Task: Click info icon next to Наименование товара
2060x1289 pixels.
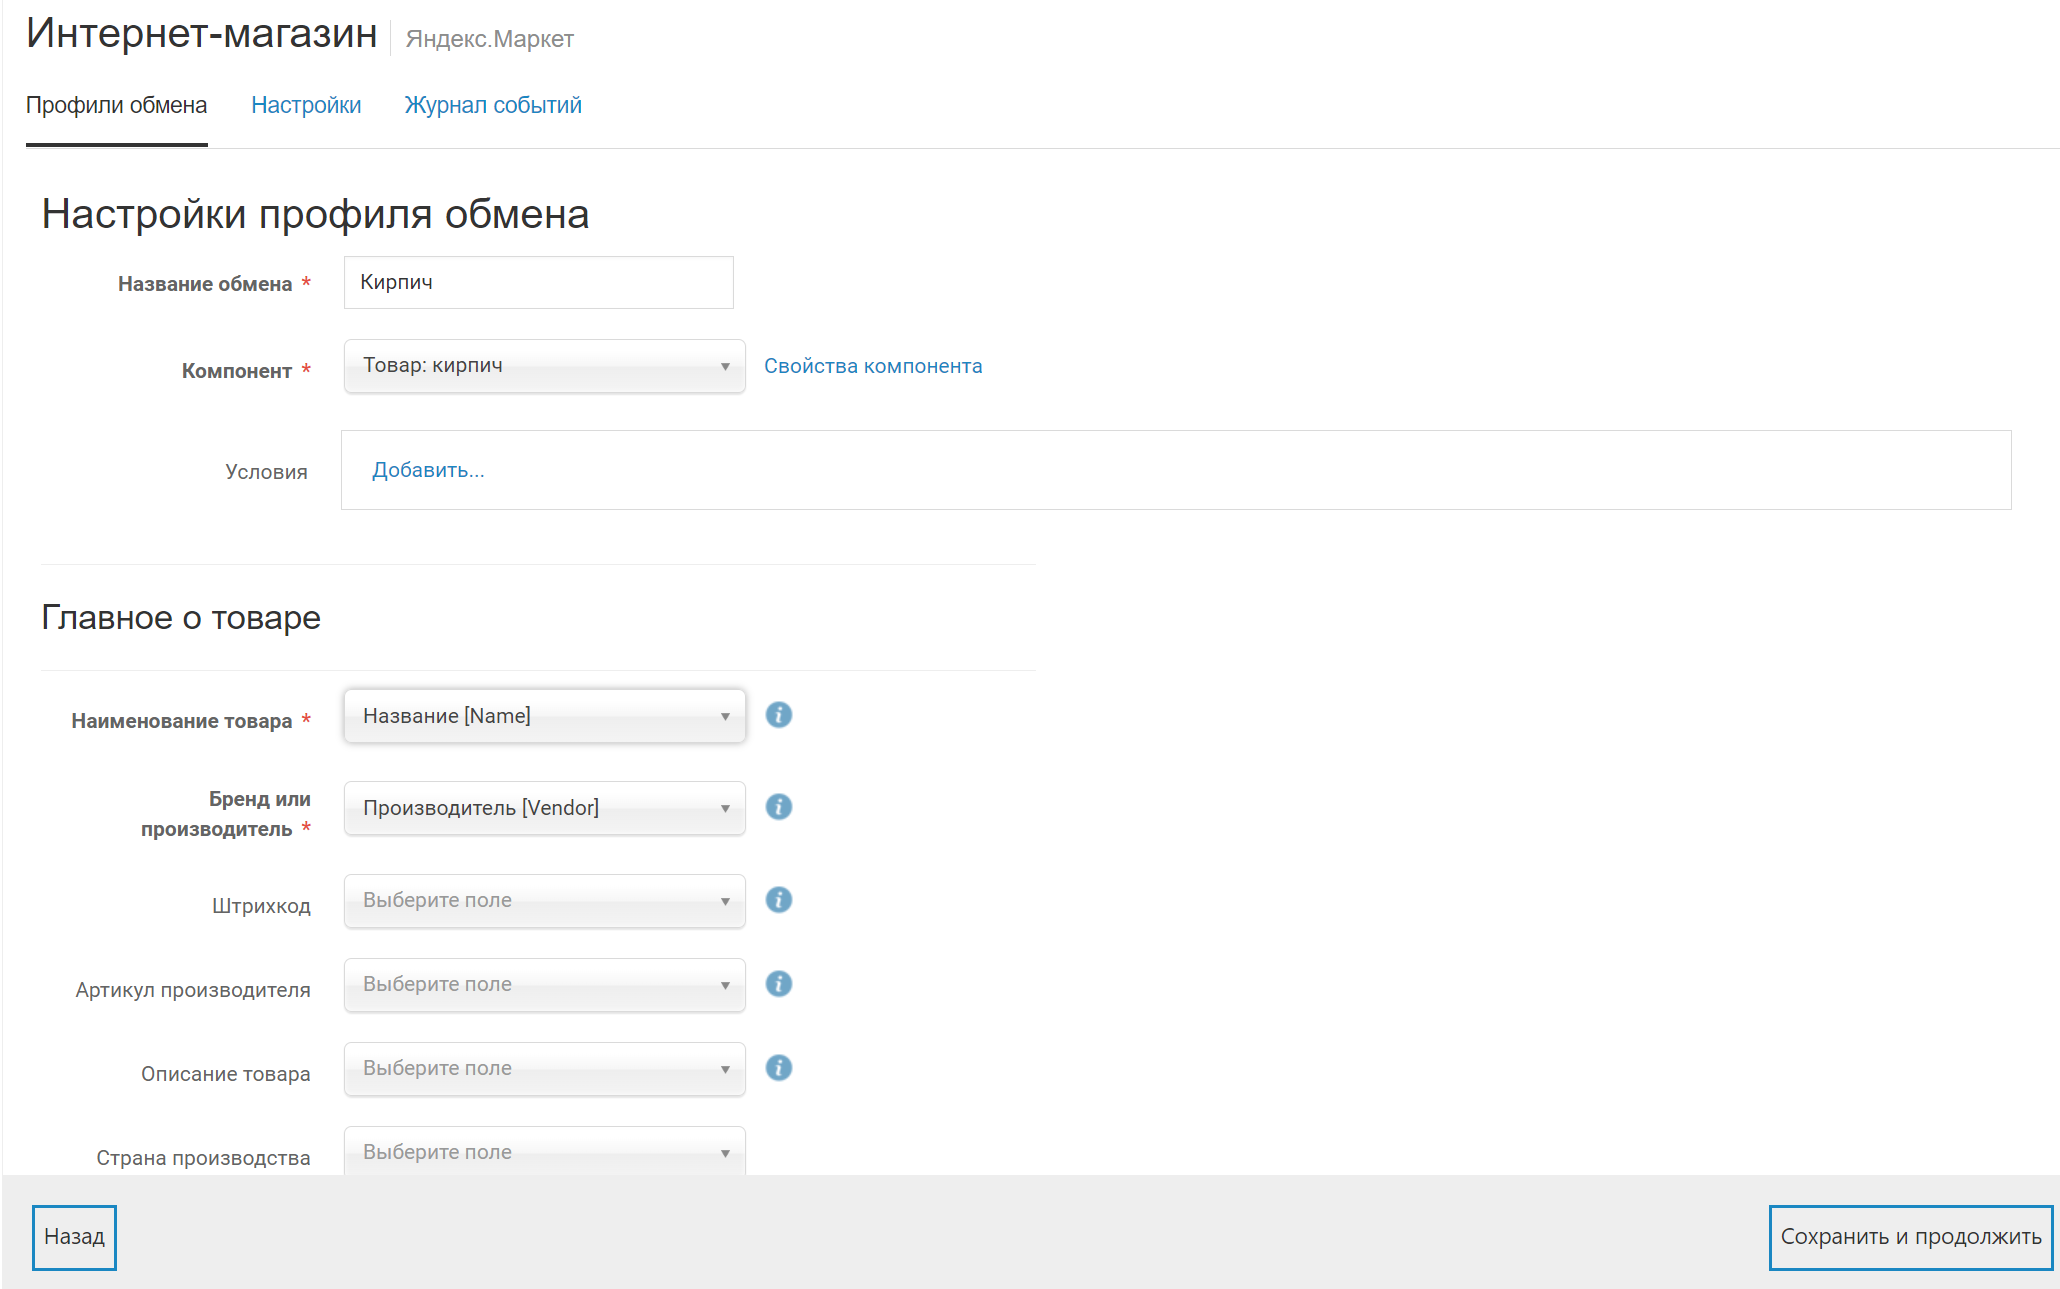Action: [778, 715]
